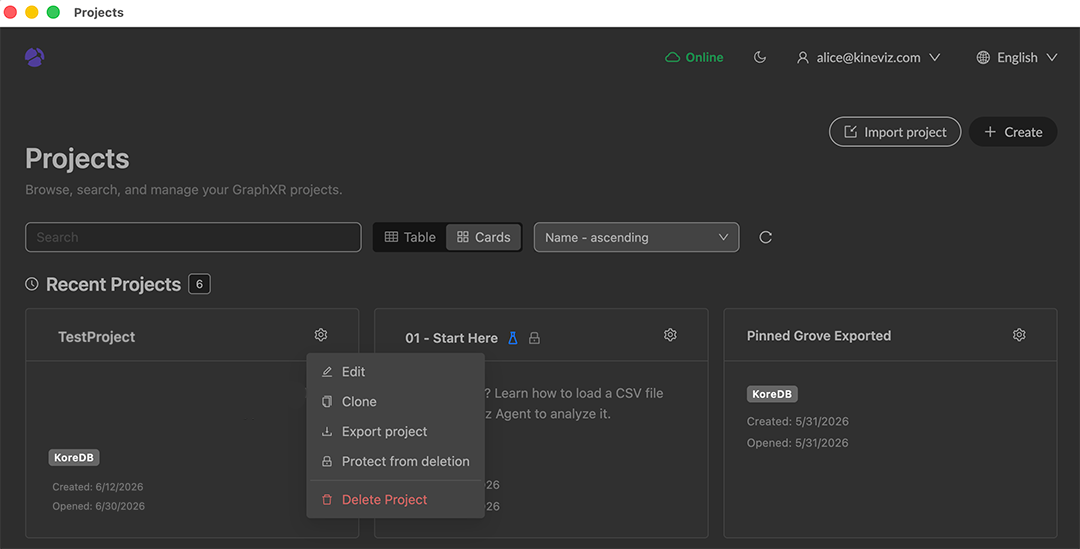Refresh the projects list

click(x=765, y=237)
